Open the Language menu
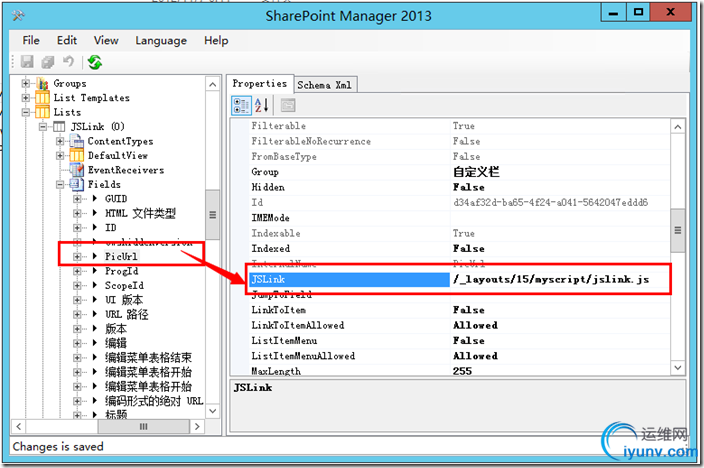 [161, 40]
